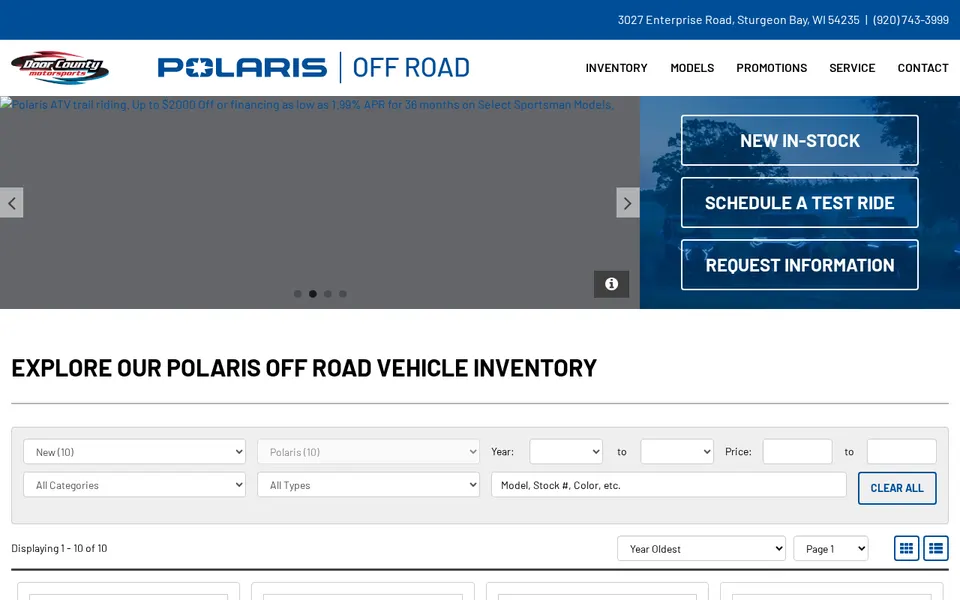Advance carousel with right arrow
The height and width of the screenshot is (600, 960).
[x=628, y=203]
